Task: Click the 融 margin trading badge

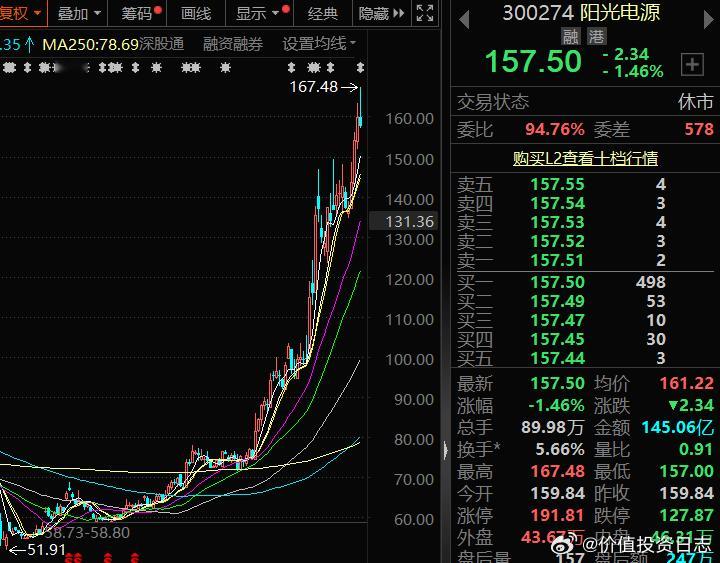Action: [571, 36]
